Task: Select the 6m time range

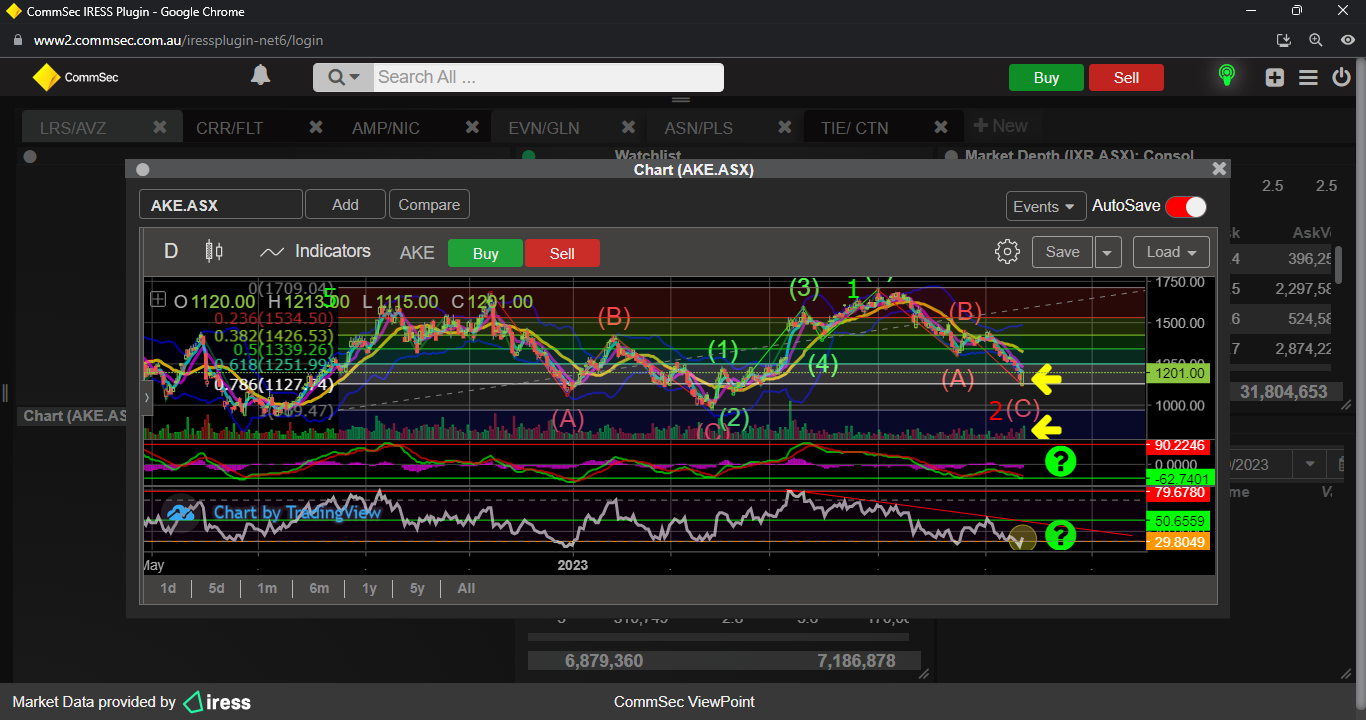Action: [x=319, y=588]
